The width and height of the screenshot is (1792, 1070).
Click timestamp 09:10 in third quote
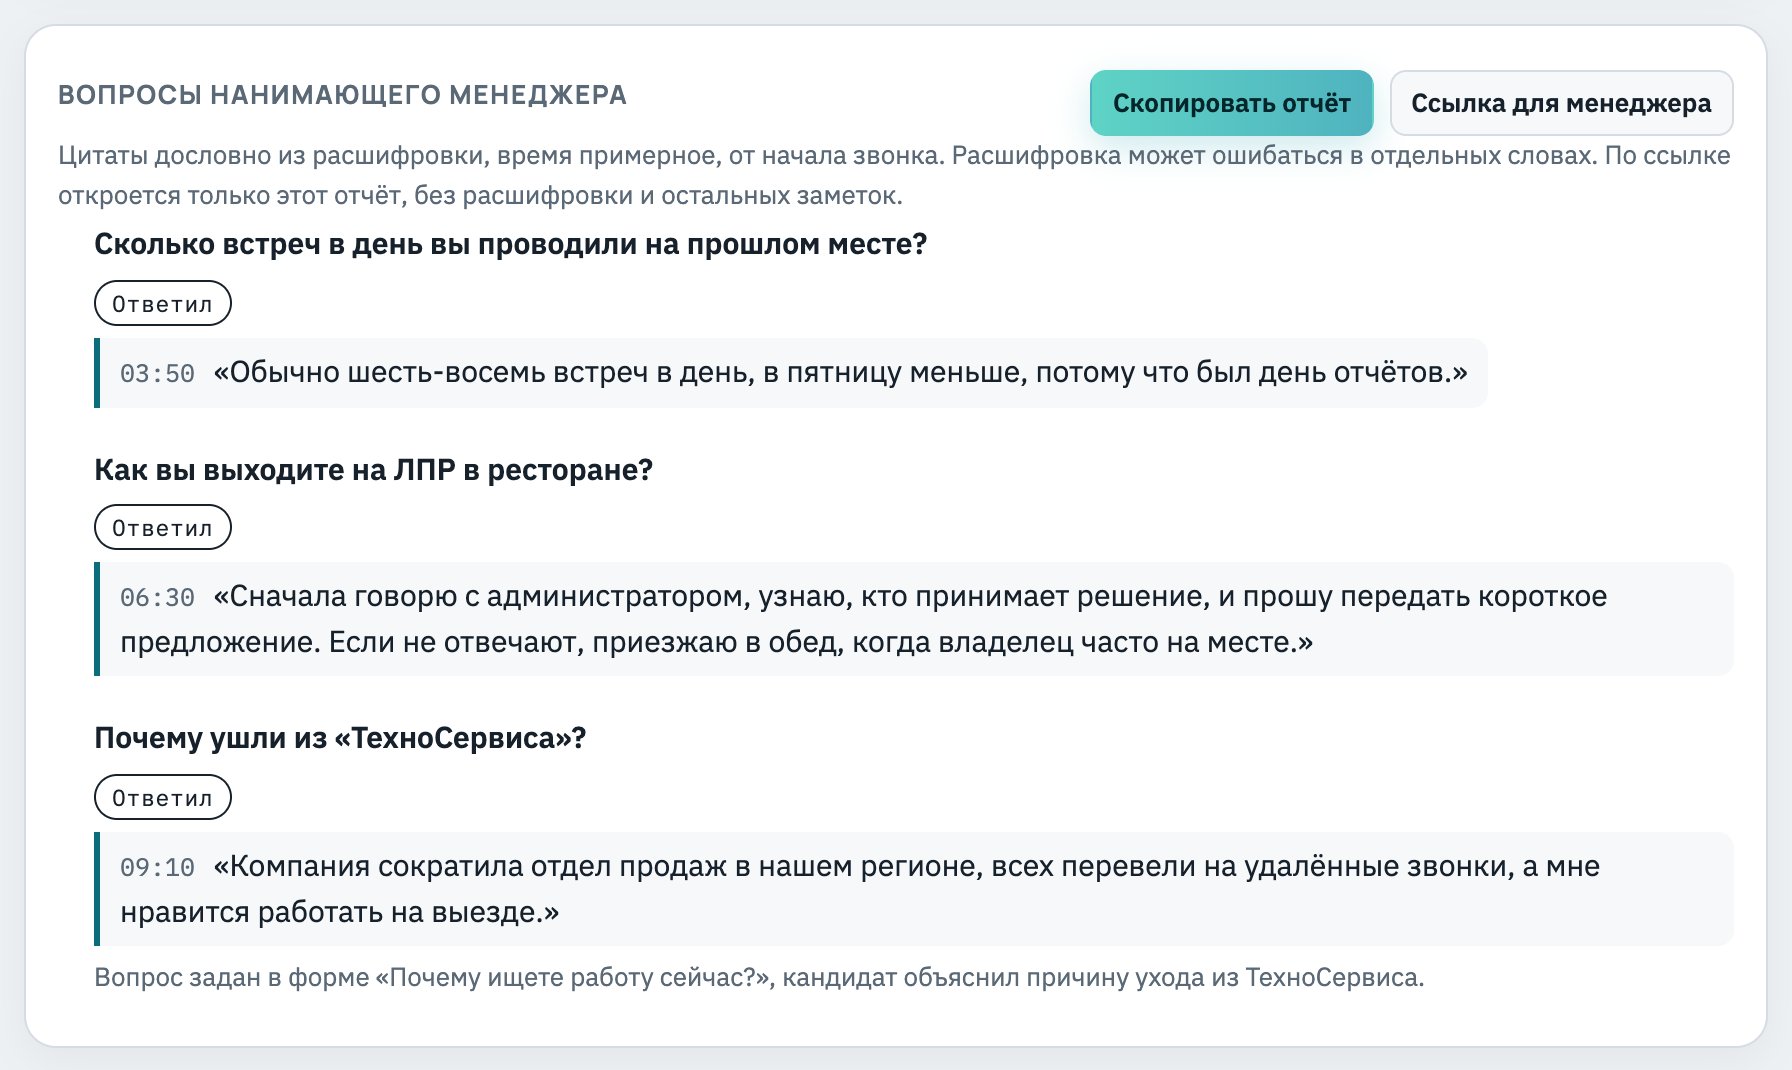pyautogui.click(x=157, y=868)
